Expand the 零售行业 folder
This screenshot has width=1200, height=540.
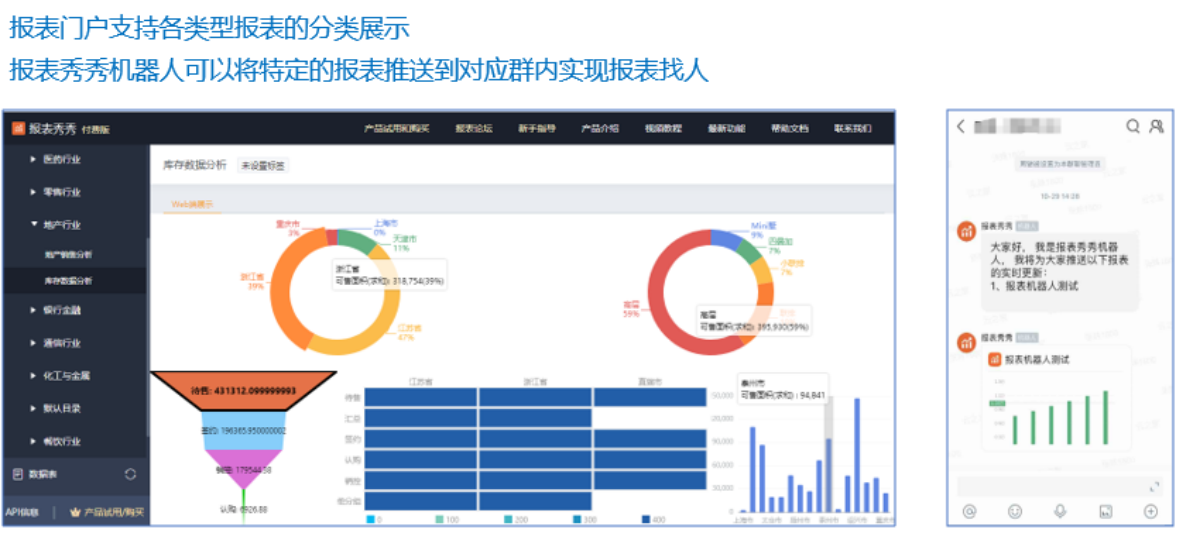(34, 192)
